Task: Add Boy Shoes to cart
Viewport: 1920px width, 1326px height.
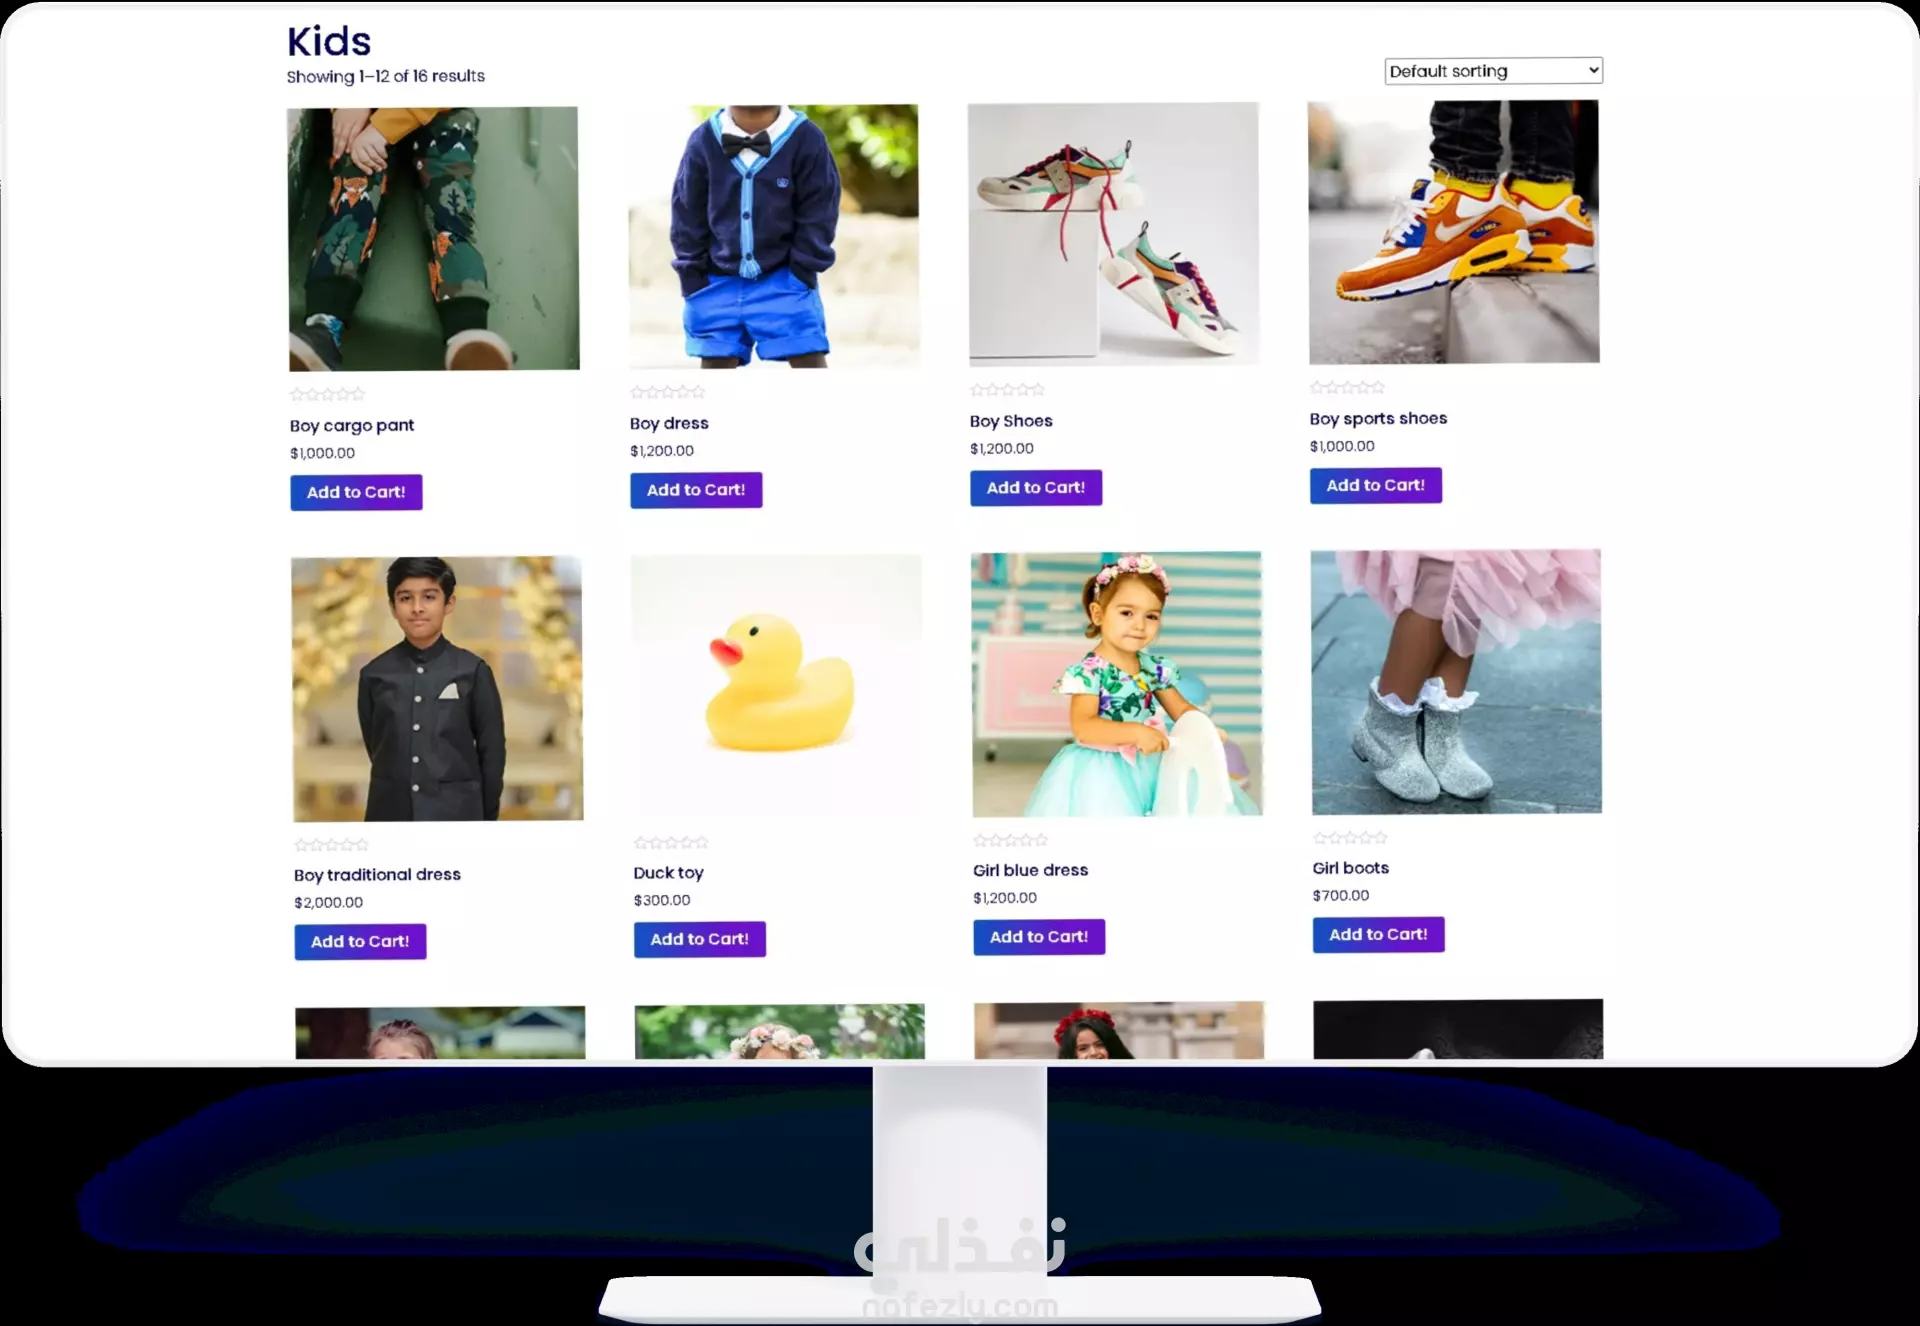Action: (1036, 488)
